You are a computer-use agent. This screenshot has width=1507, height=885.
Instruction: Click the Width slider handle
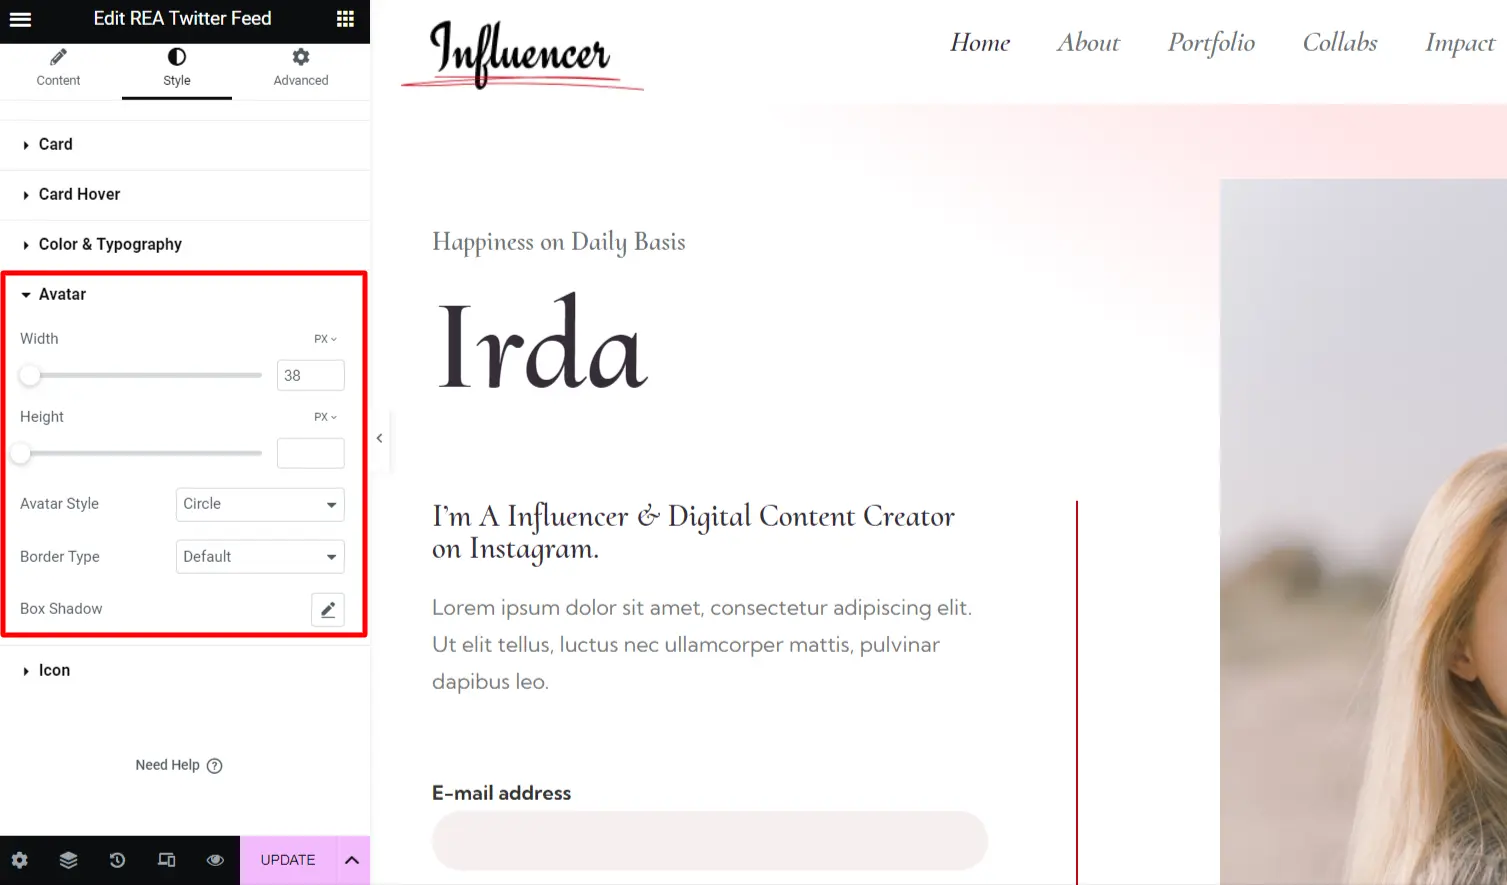30,375
